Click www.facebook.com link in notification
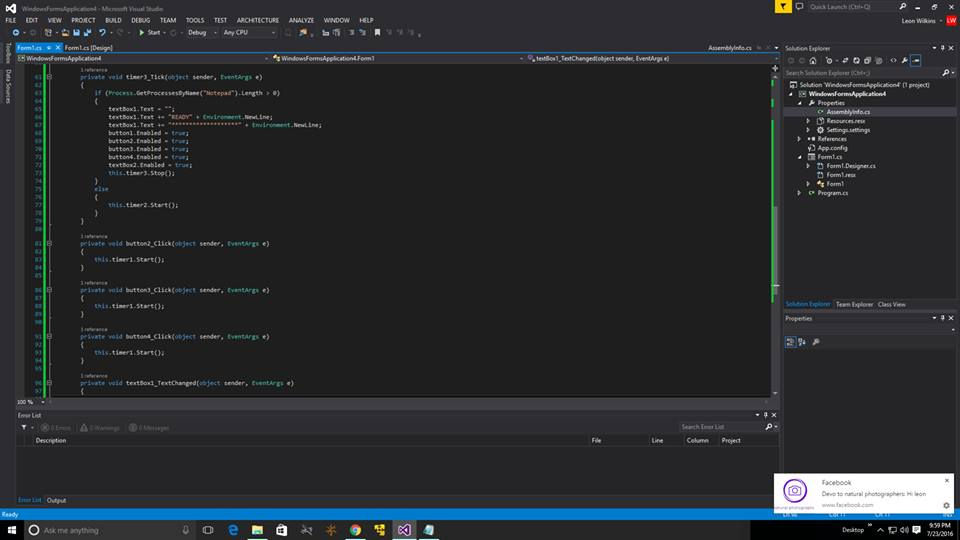 pos(847,505)
